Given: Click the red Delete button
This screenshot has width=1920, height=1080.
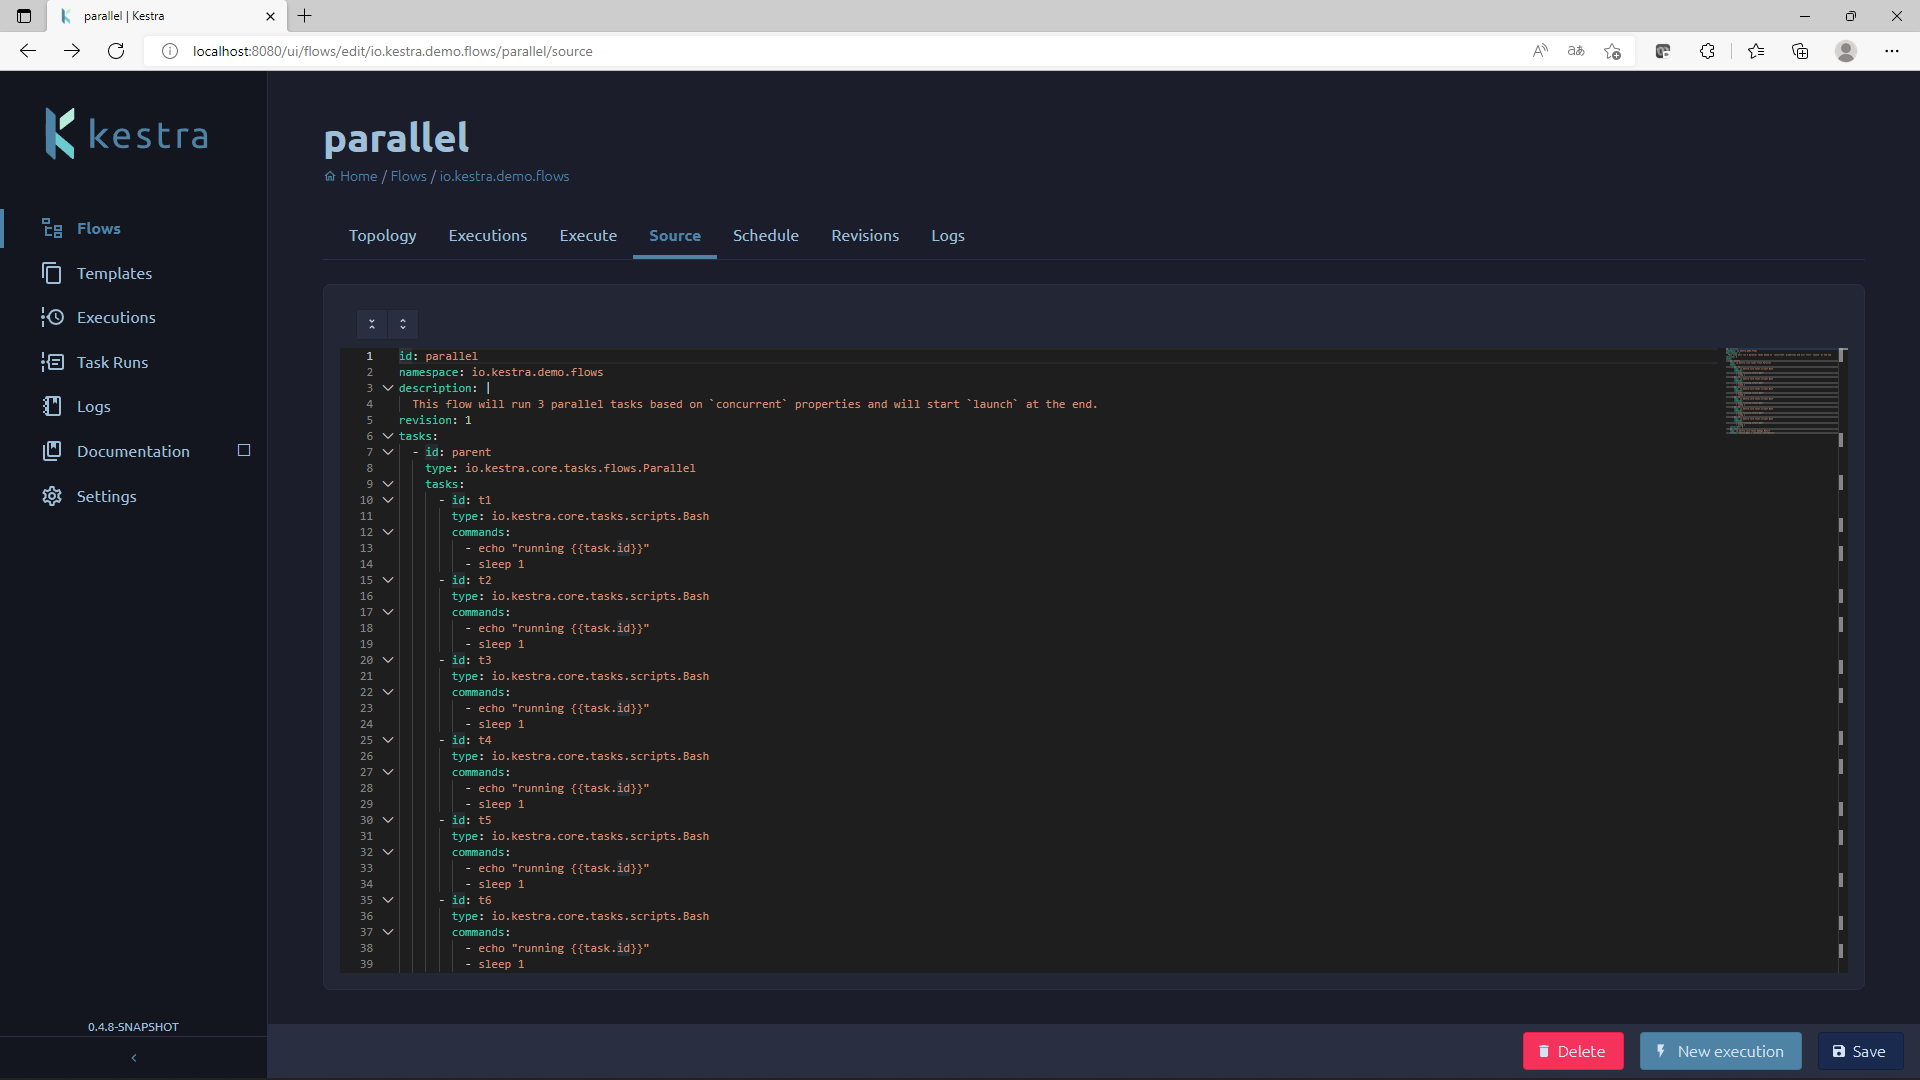Looking at the screenshot, I should coord(1572,1051).
